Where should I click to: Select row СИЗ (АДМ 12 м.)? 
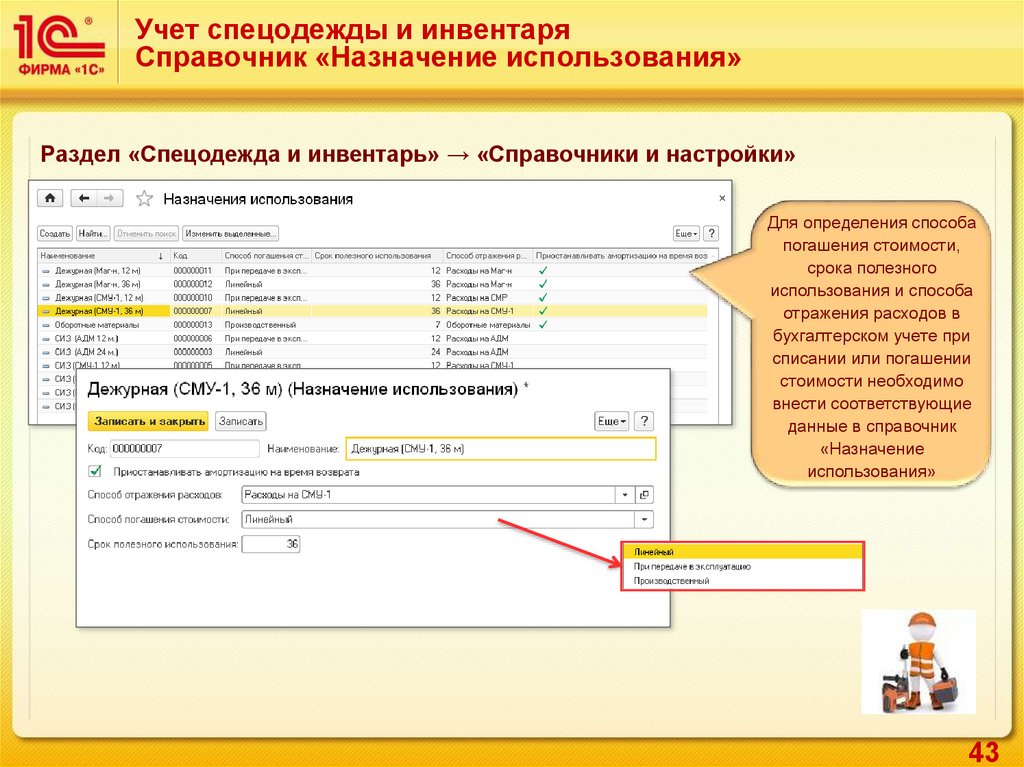[372, 338]
